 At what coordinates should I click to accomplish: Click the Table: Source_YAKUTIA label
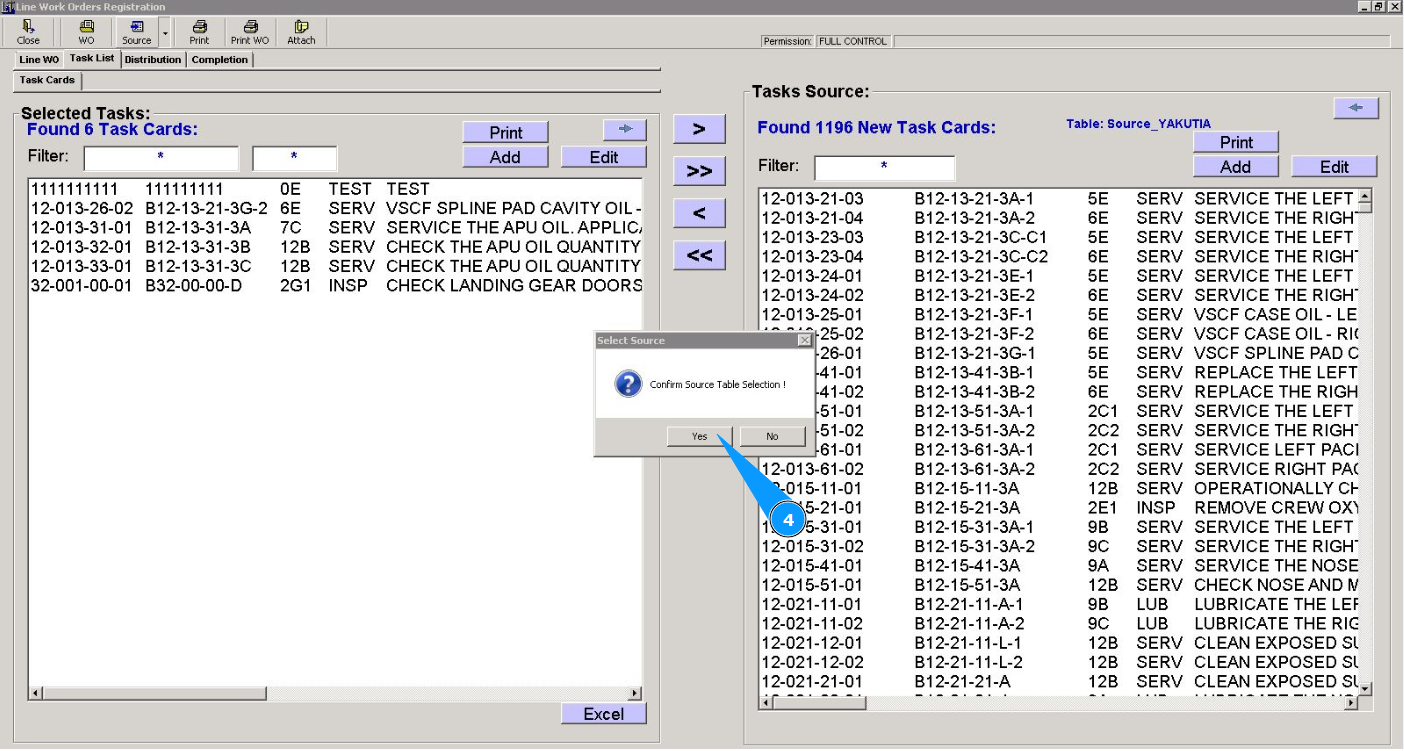click(1138, 124)
